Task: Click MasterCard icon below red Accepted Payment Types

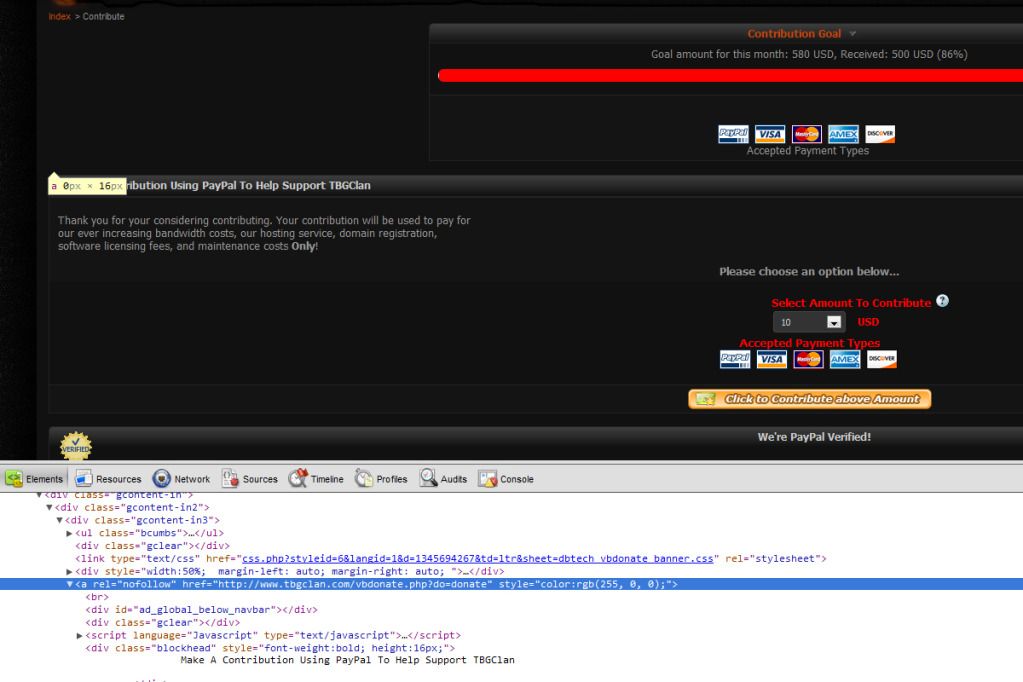Action: pyautogui.click(x=808, y=360)
